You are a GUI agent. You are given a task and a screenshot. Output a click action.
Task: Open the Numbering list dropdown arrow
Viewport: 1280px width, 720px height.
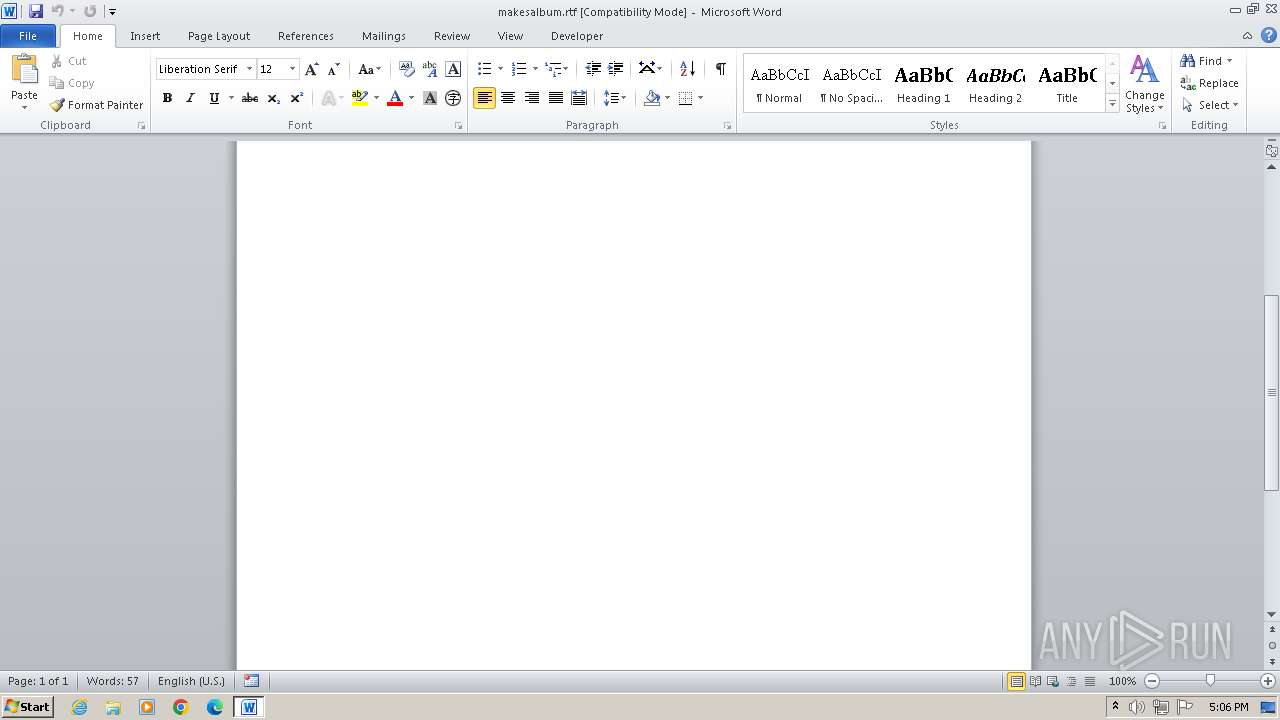[x=535, y=69]
